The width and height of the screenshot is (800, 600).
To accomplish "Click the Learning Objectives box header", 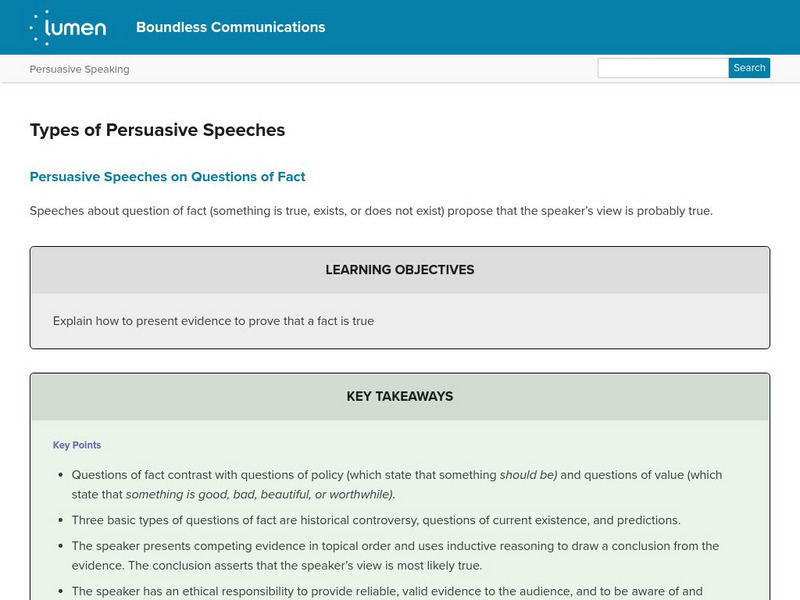I will point(399,270).
